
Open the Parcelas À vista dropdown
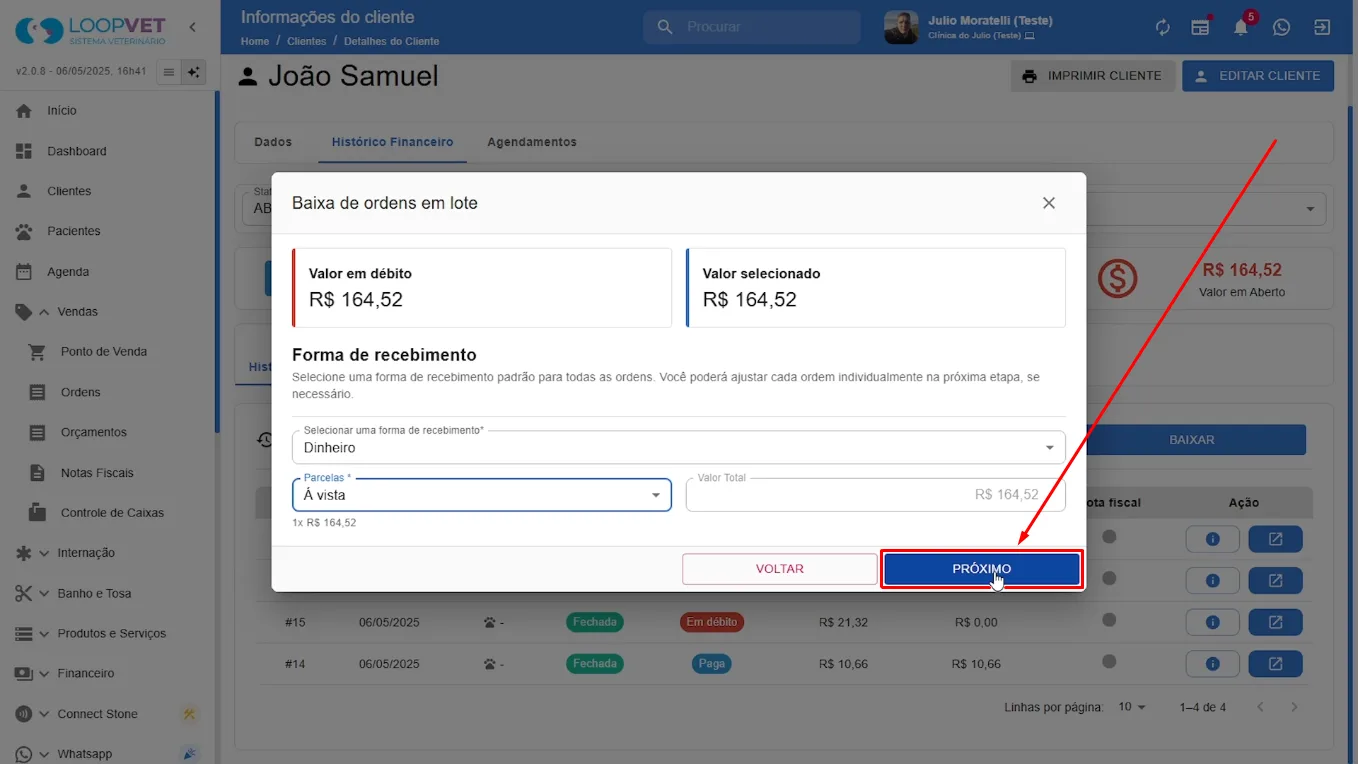(482, 494)
